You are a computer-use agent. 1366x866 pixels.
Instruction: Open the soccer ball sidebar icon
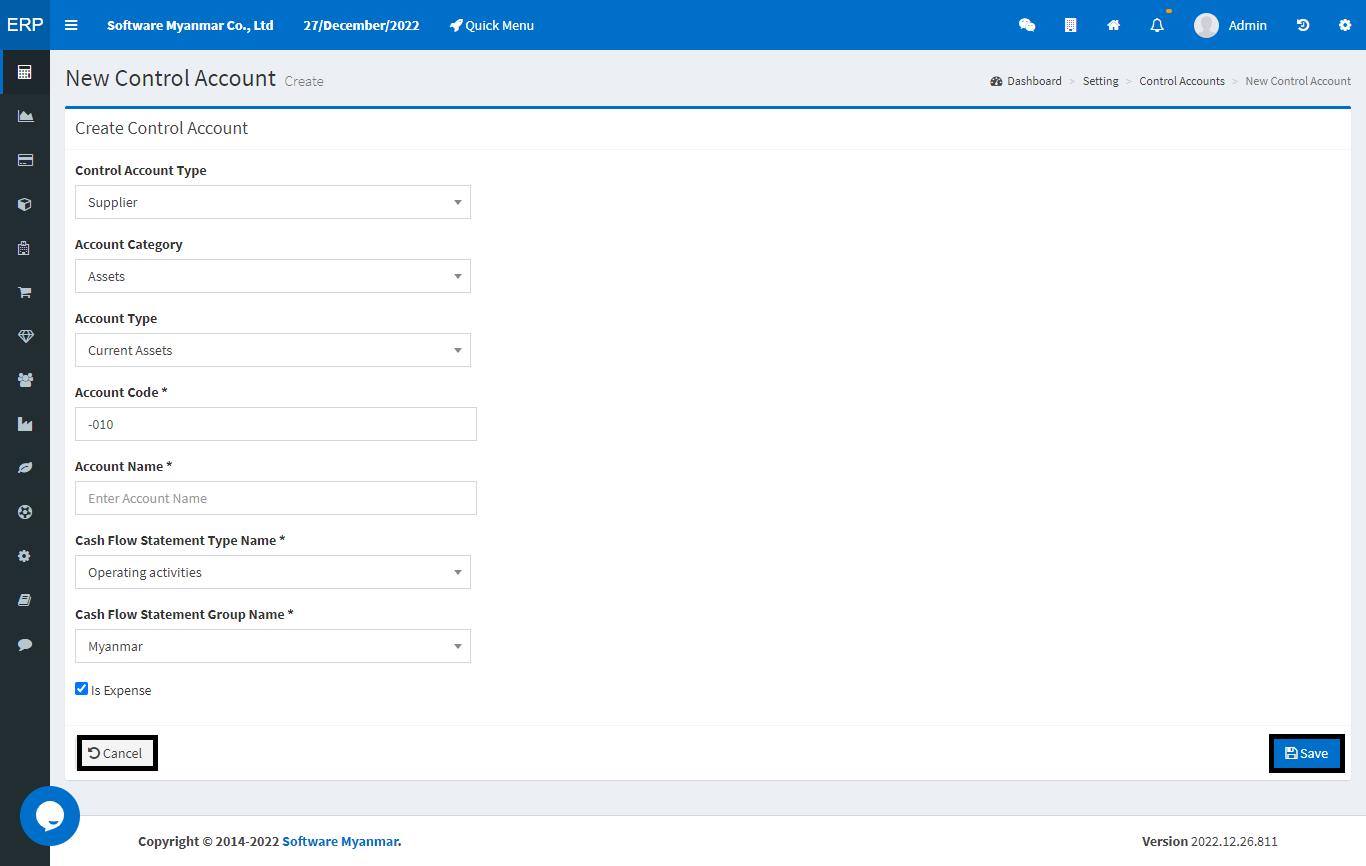point(25,512)
